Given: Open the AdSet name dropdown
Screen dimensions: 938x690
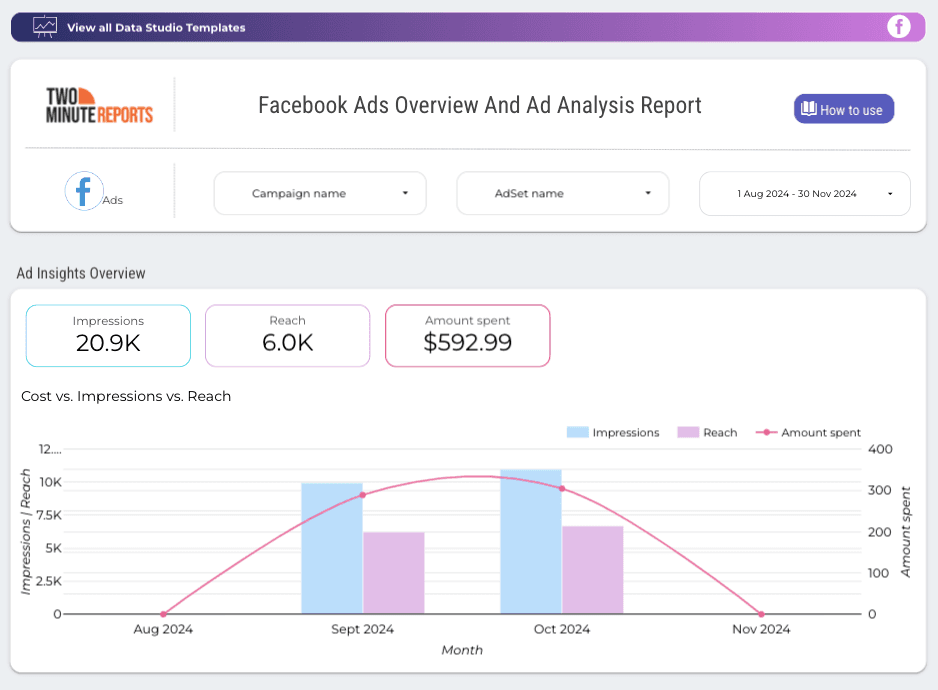Looking at the screenshot, I should [x=563, y=192].
